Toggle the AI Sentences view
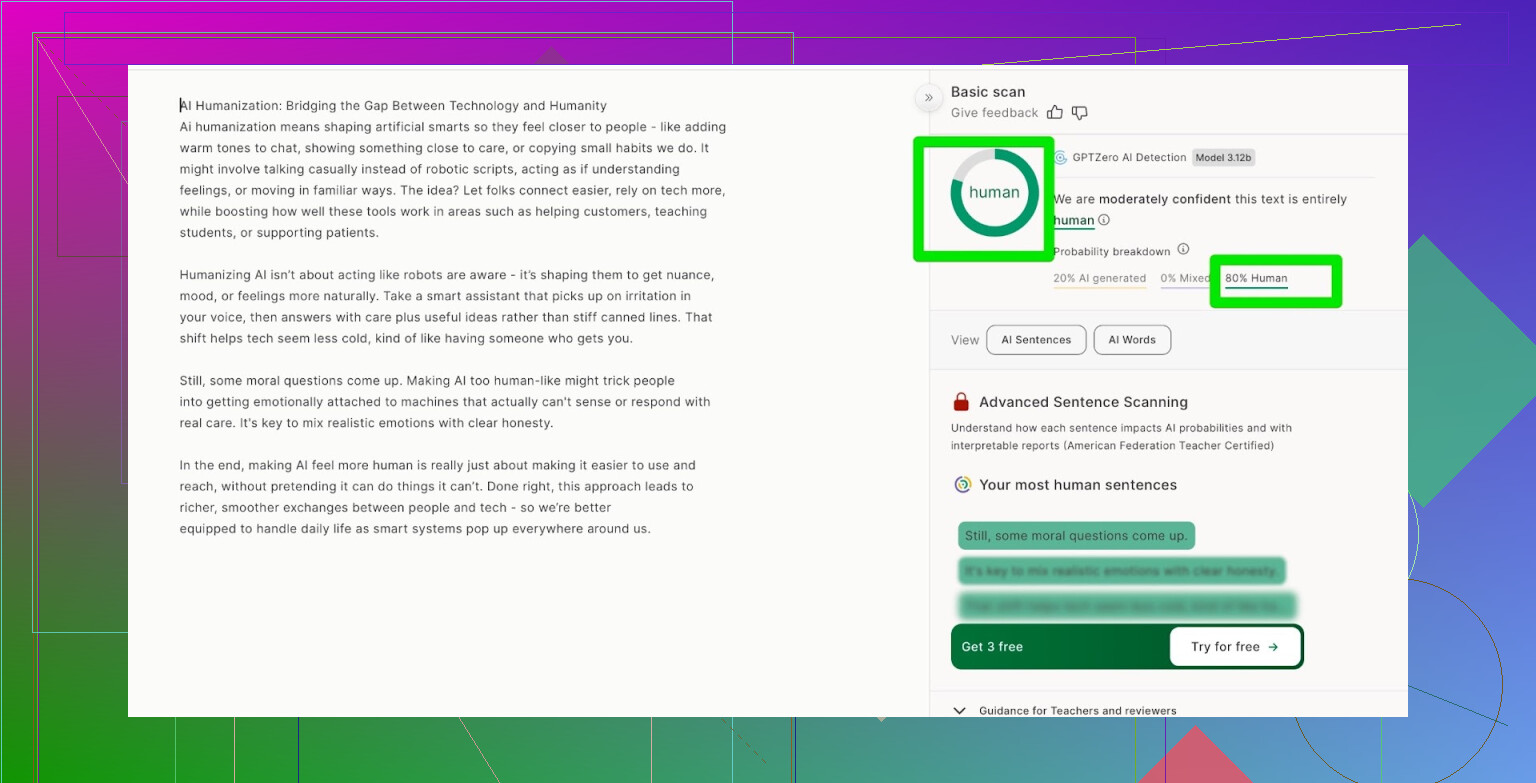This screenshot has height=783, width=1536. 1036,340
